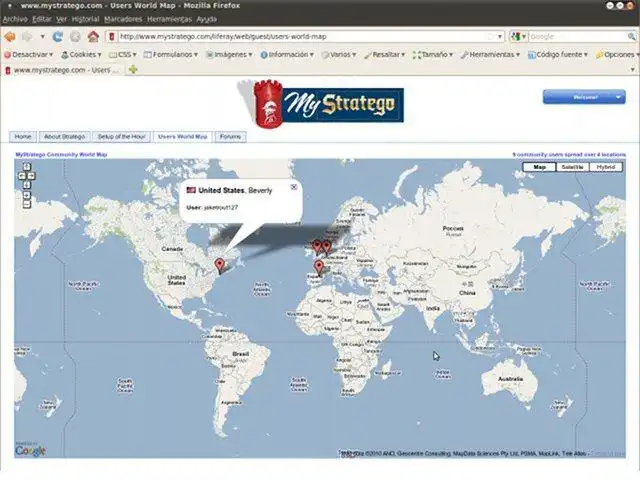Zoom in the map with plus button
This screenshot has width=640, height=480.
tap(27, 196)
